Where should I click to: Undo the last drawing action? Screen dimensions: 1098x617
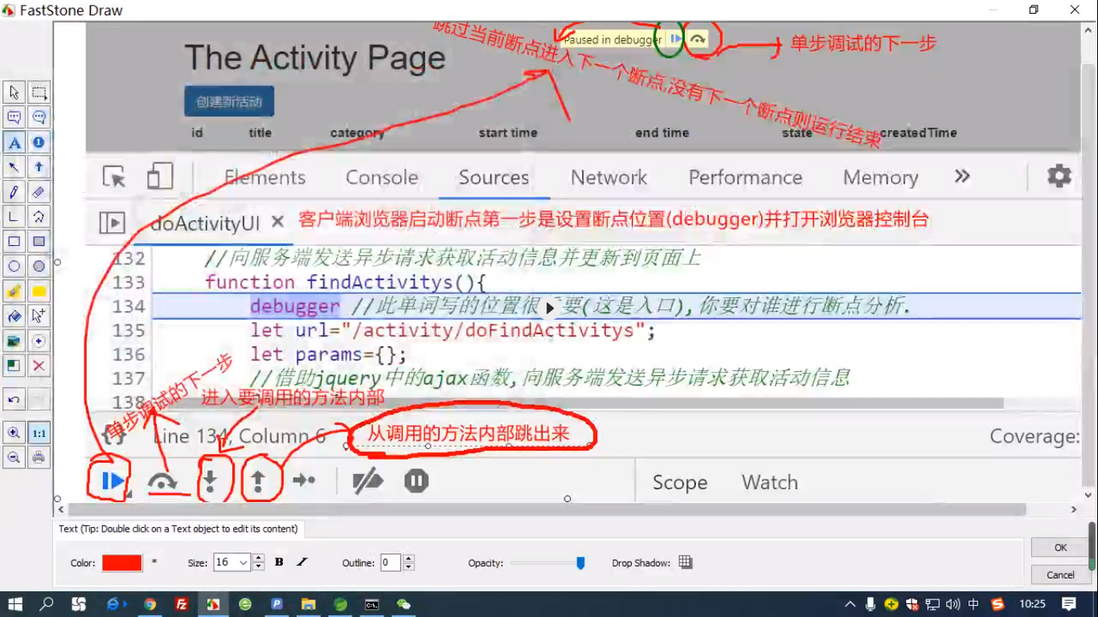14,400
